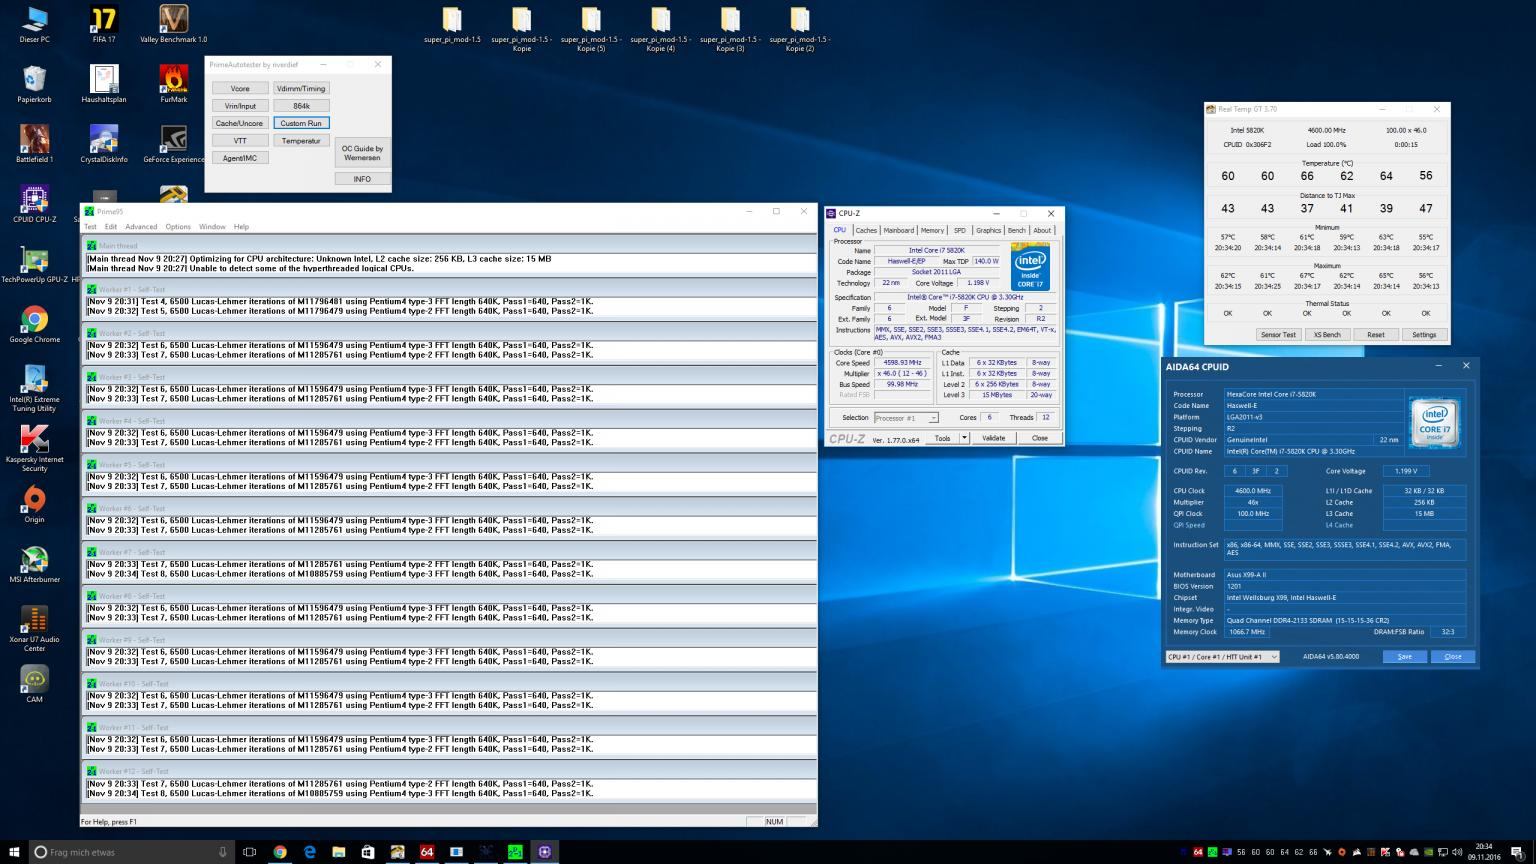1536x864 pixels.
Task: Open the Options menu in Prime95
Action: [x=178, y=226]
